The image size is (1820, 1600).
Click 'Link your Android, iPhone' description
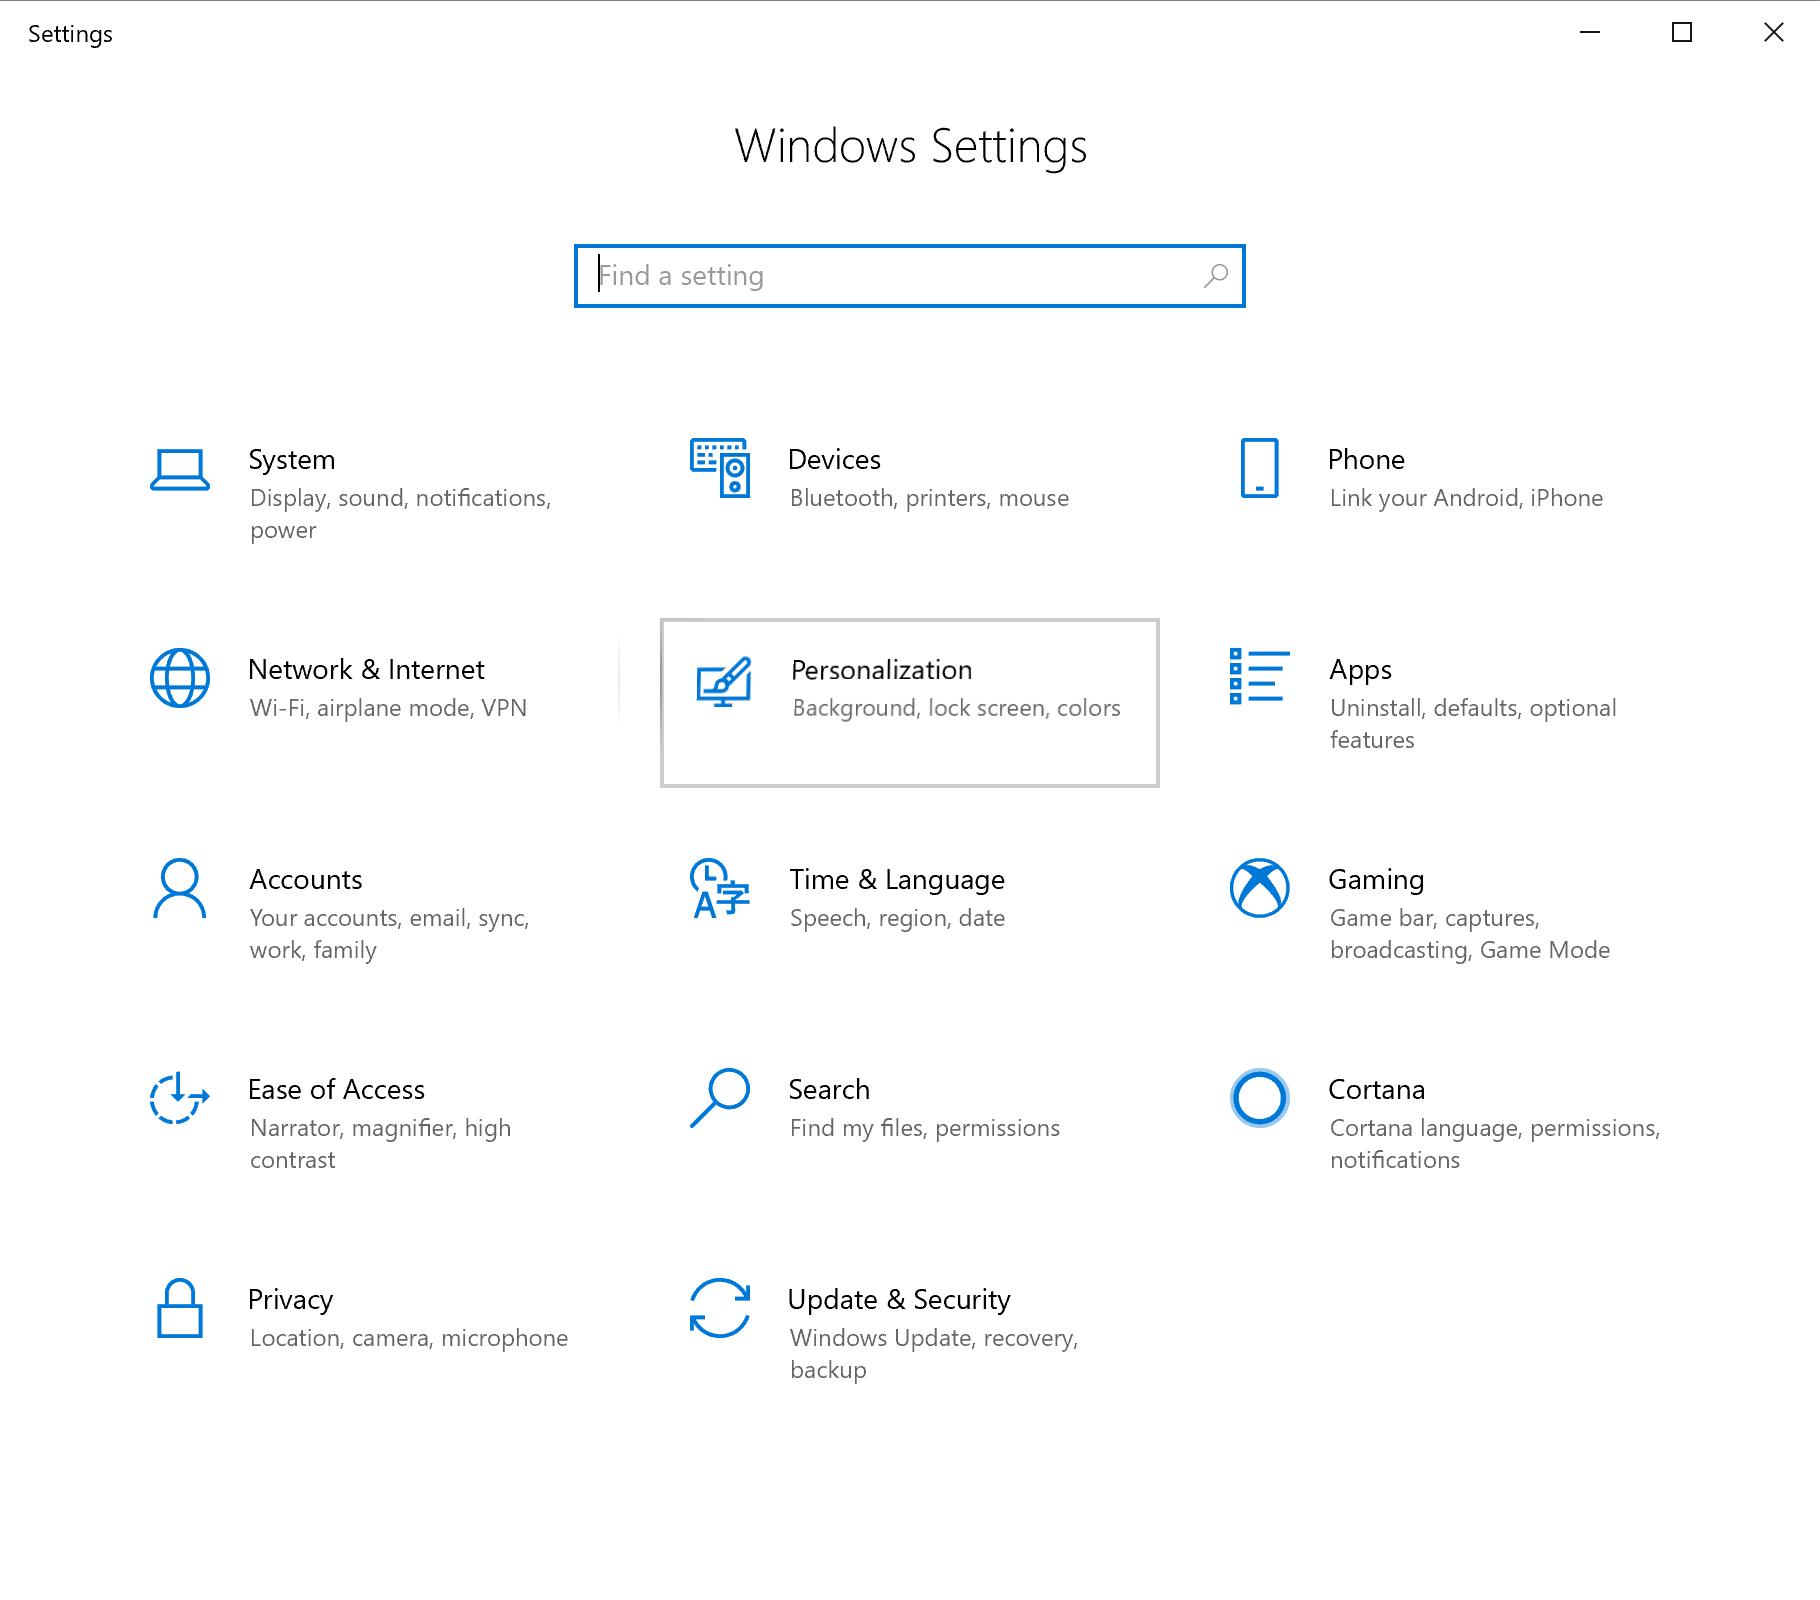[x=1466, y=498]
